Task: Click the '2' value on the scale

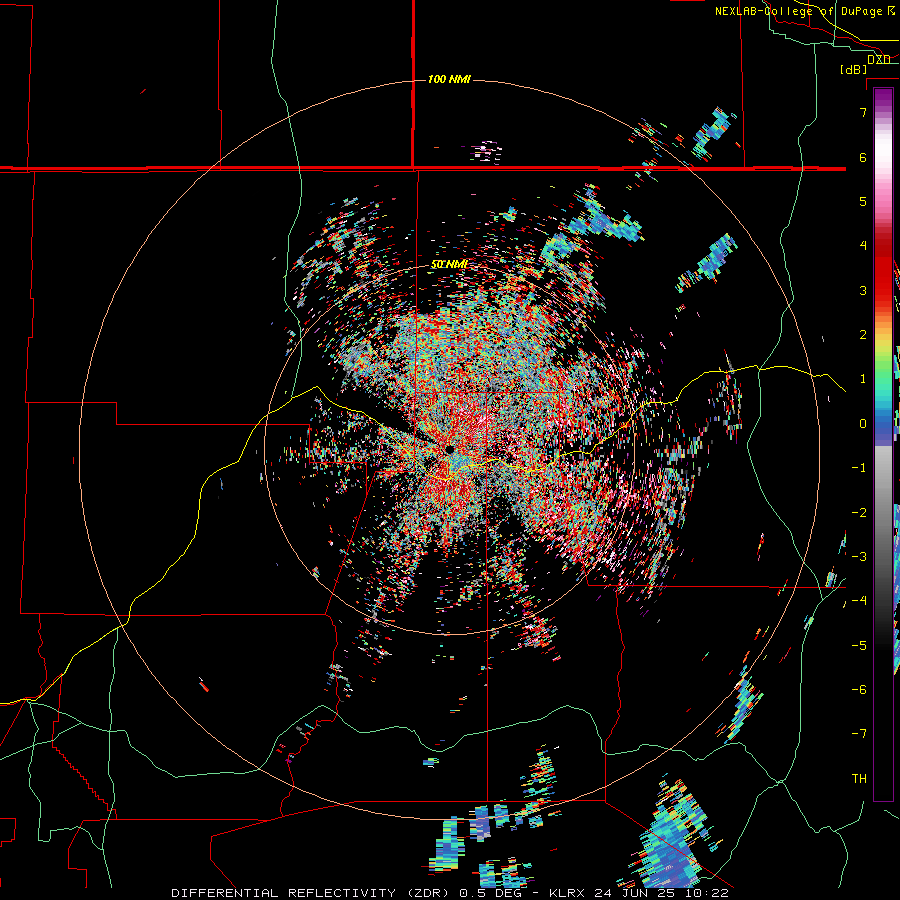Action: click(x=863, y=335)
